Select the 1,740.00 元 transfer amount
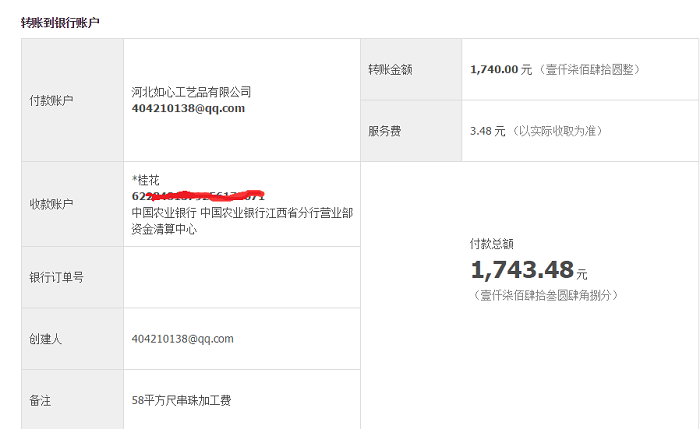The image size is (700, 429). click(x=501, y=70)
